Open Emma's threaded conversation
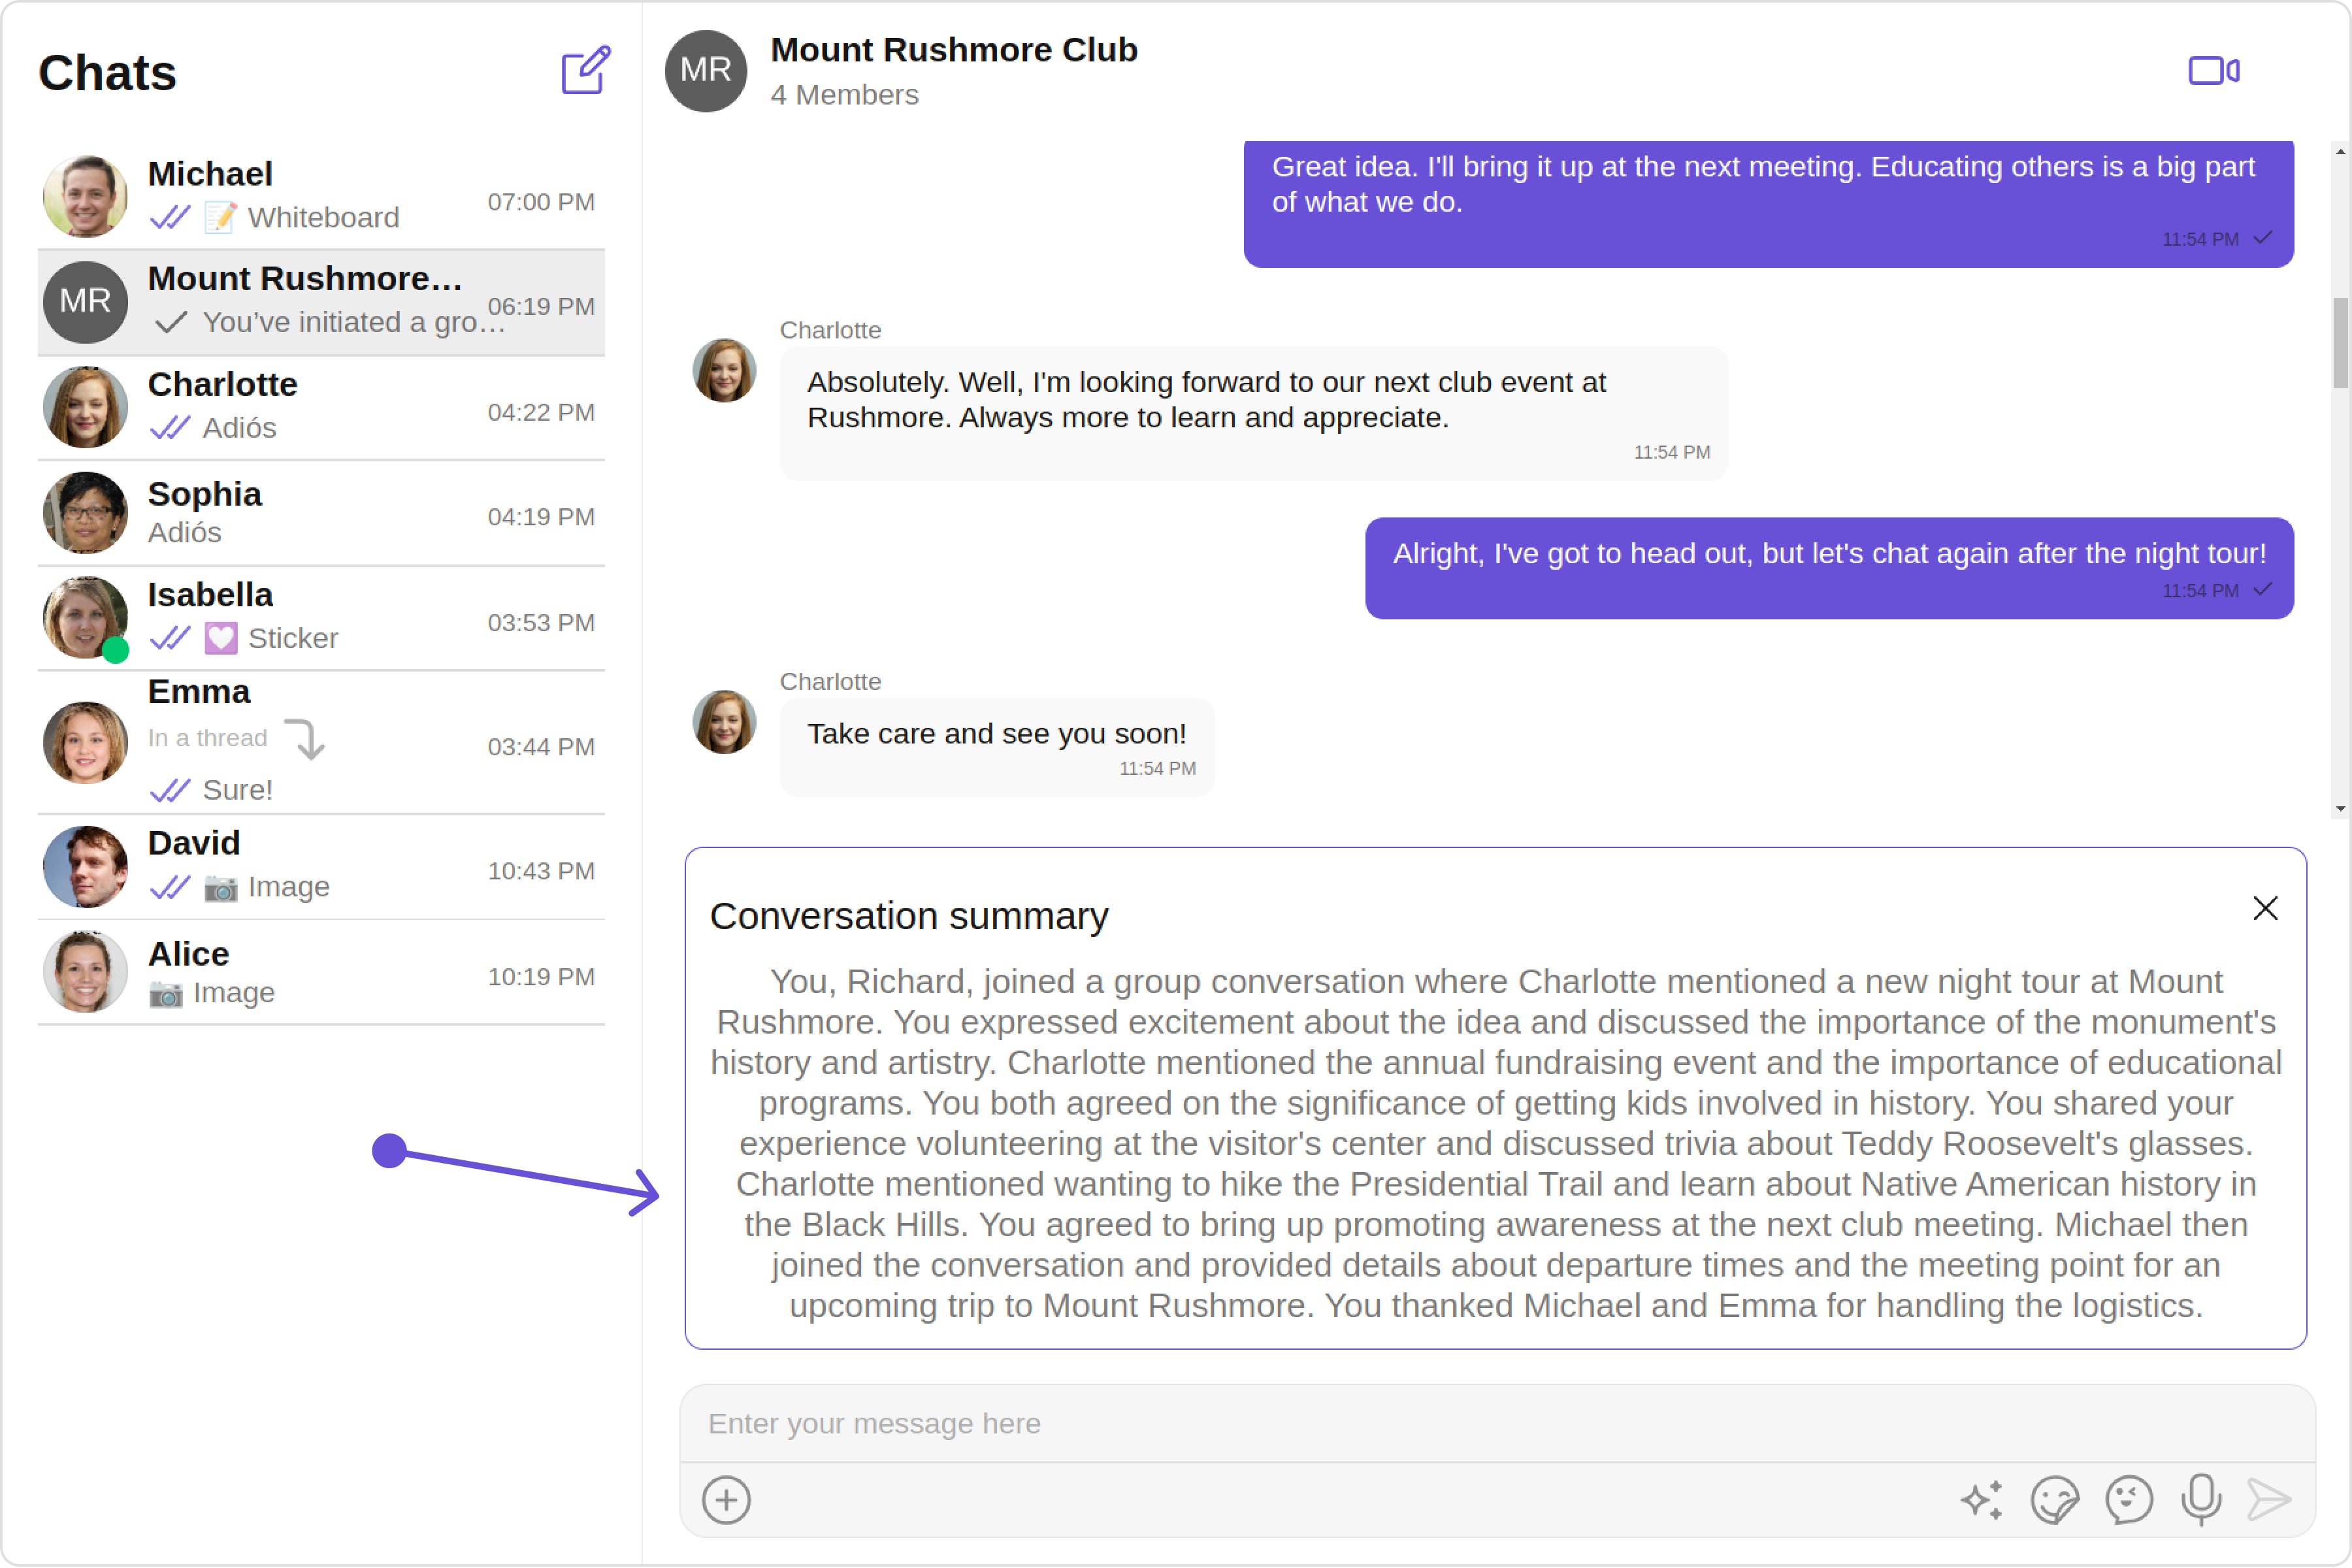The width and height of the screenshot is (2352, 1568). point(320,742)
